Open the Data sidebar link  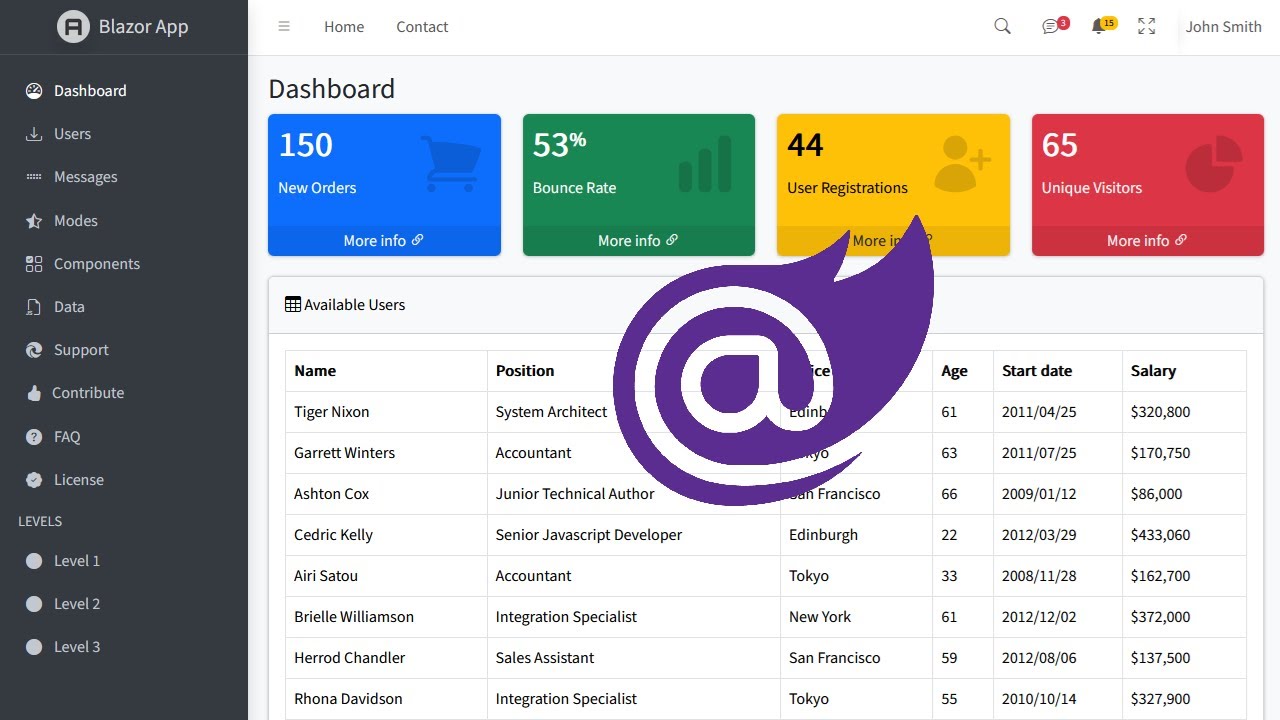(124, 307)
